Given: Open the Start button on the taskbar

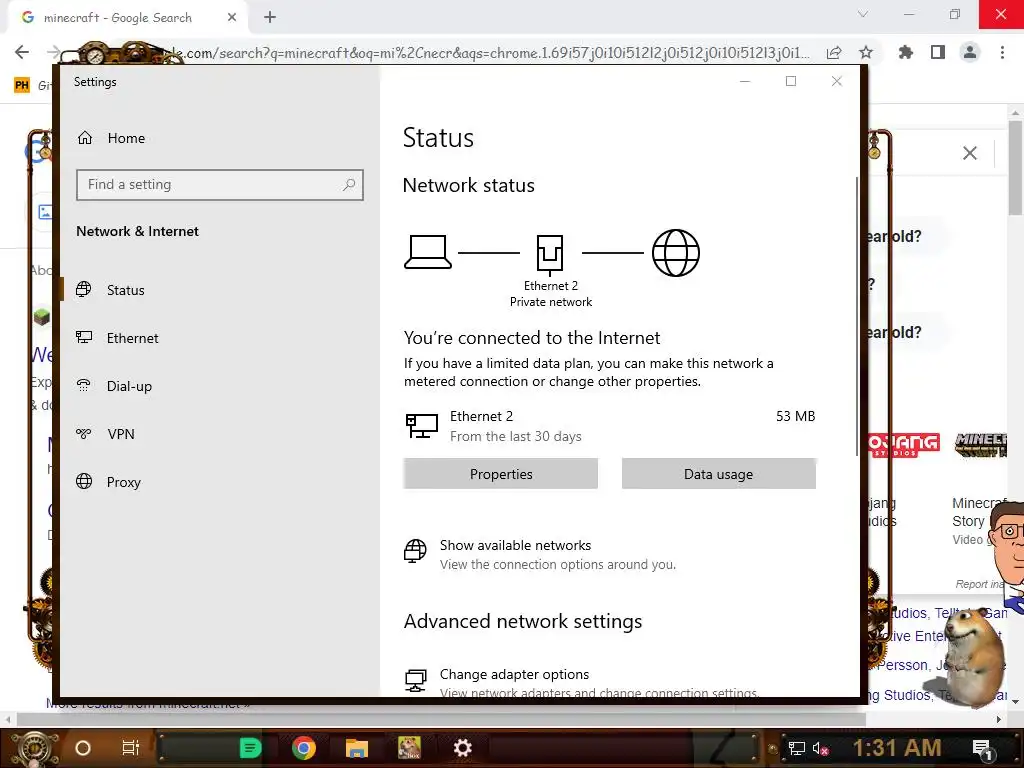Looking at the screenshot, I should point(33,748).
